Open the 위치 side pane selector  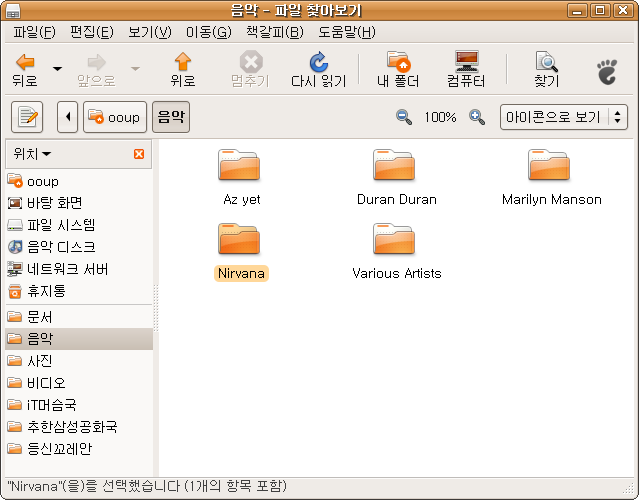click(x=32, y=154)
